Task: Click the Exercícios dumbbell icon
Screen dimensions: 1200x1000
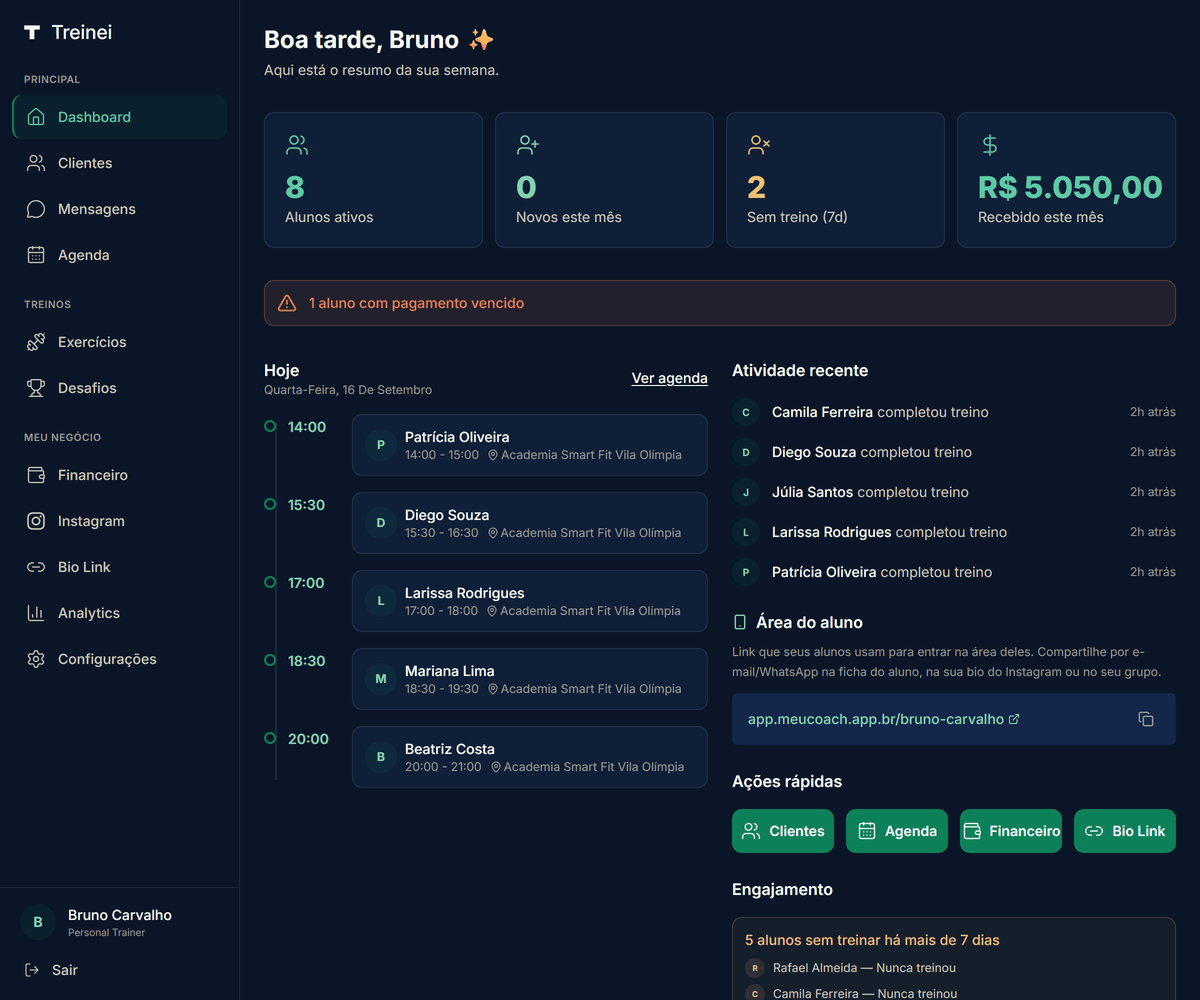Action: (36, 342)
